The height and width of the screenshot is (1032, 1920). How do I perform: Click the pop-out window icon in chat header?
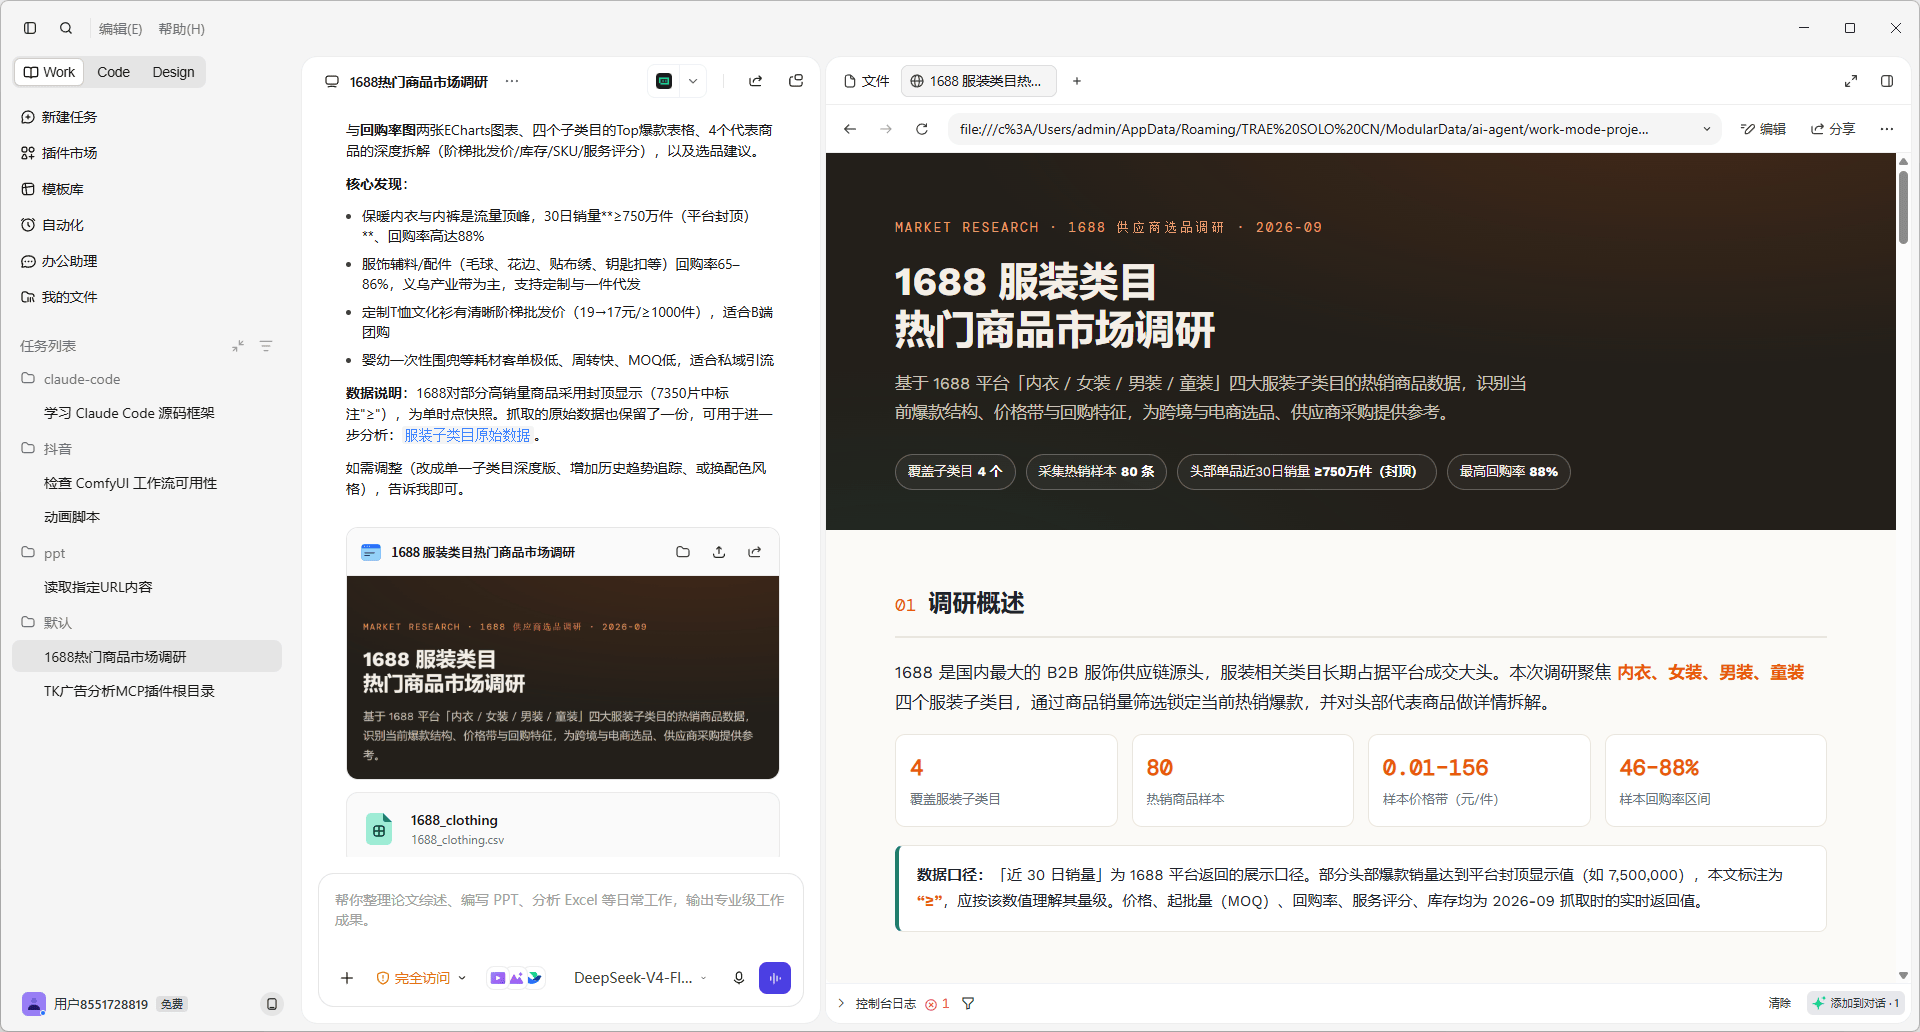point(796,81)
